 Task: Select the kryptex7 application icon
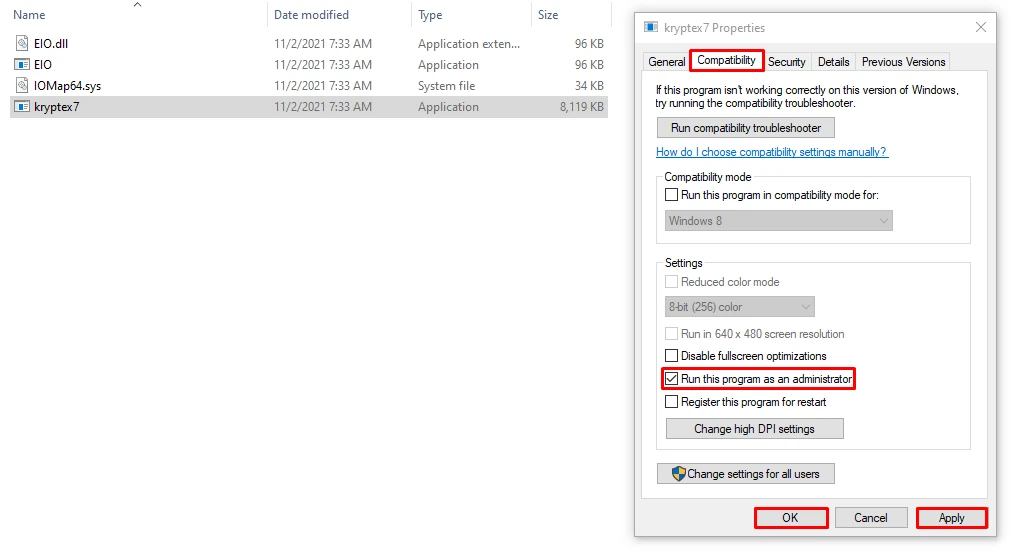[x=23, y=107]
